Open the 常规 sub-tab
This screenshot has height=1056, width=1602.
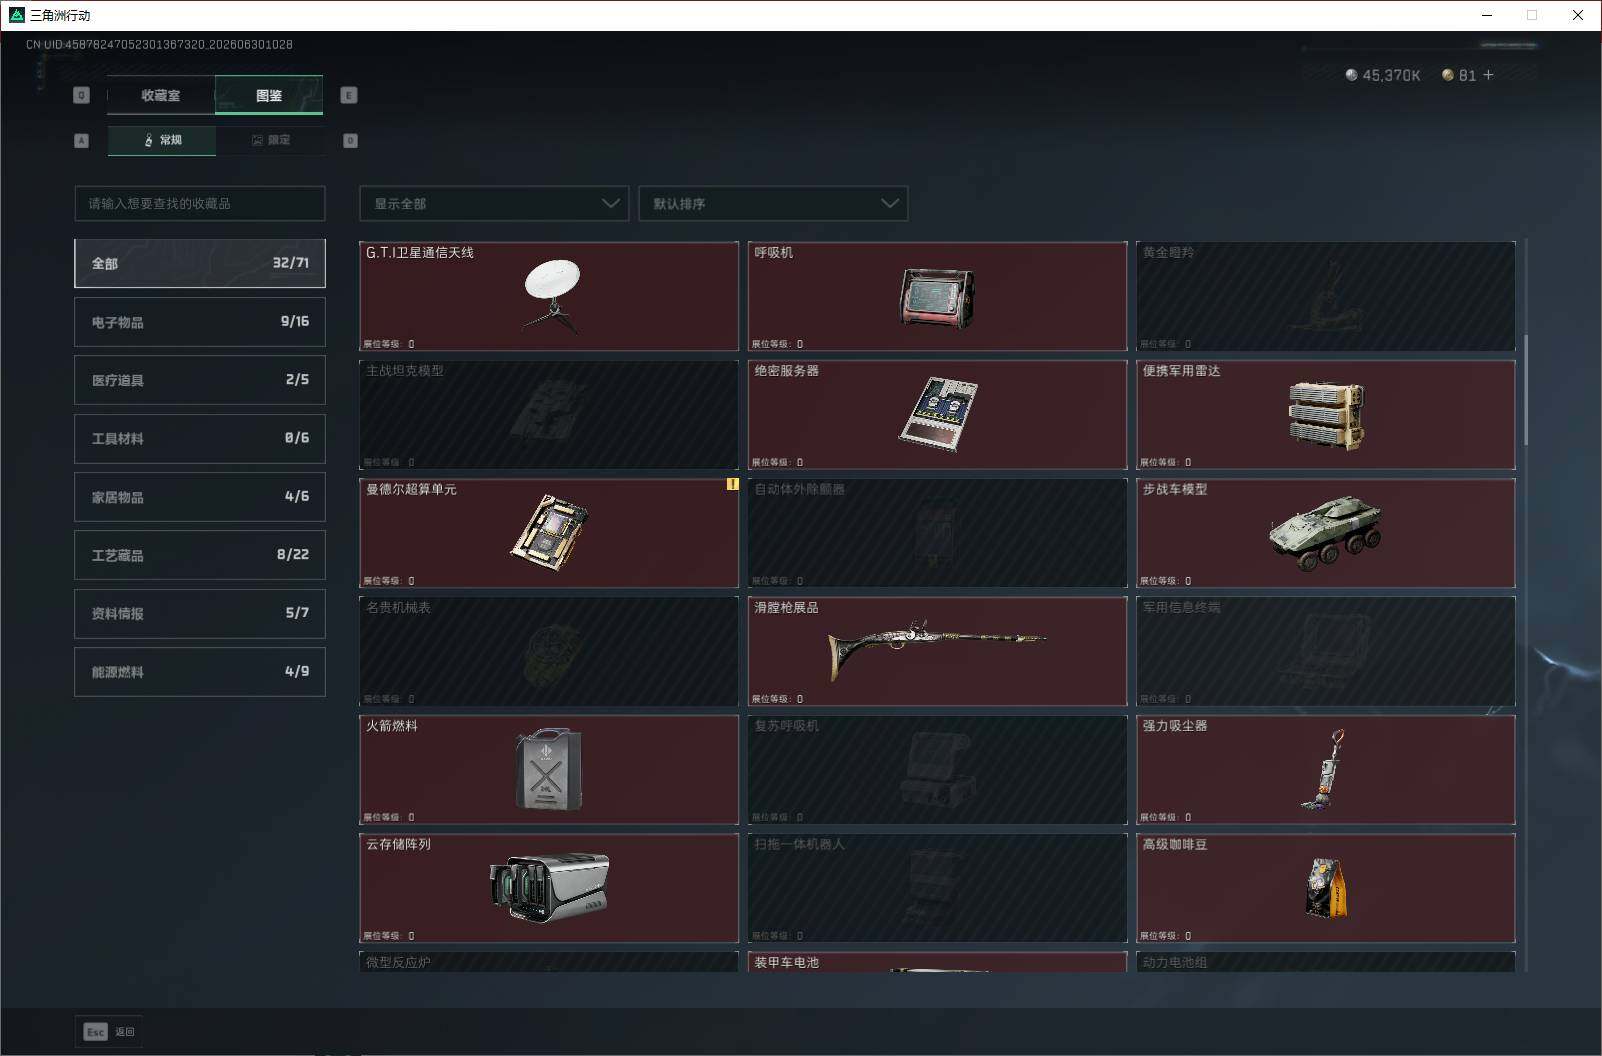162,140
